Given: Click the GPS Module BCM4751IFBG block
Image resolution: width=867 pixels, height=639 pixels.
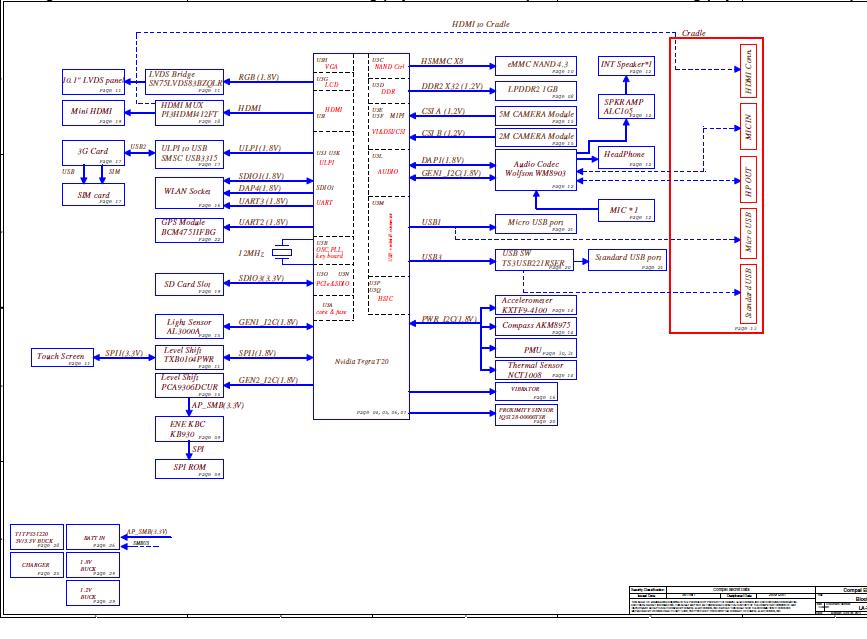Looking at the screenshot, I should (x=189, y=230).
